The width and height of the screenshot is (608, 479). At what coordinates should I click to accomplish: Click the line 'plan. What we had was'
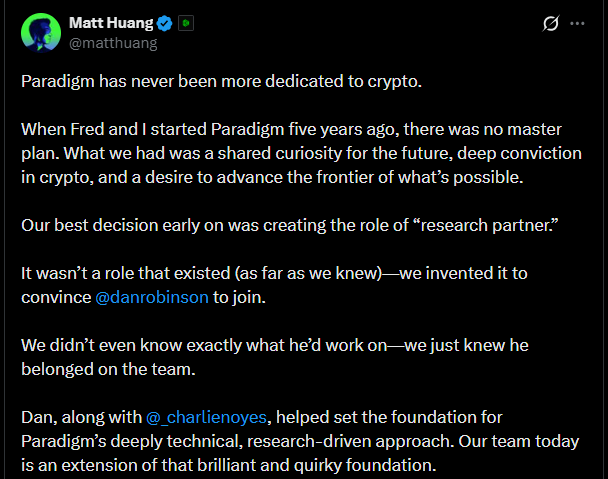point(301,154)
